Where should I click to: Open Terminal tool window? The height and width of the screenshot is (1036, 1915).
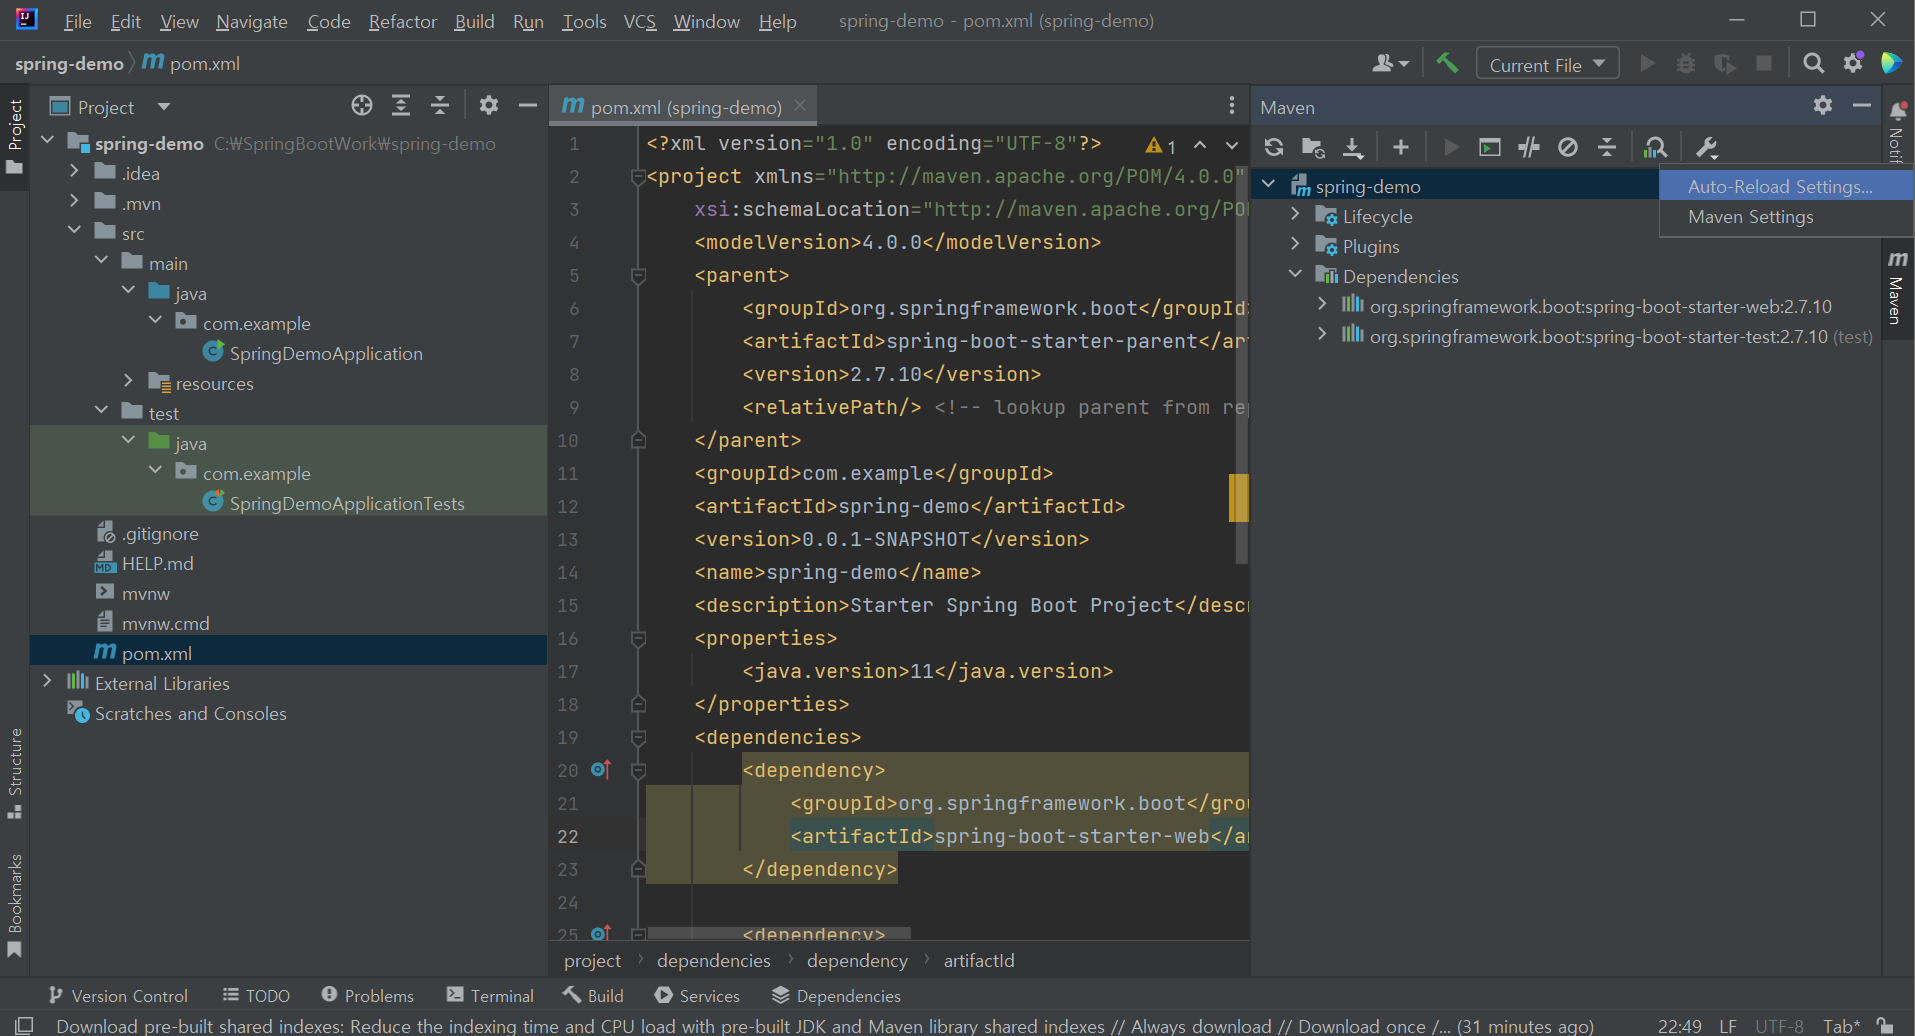[x=490, y=996]
